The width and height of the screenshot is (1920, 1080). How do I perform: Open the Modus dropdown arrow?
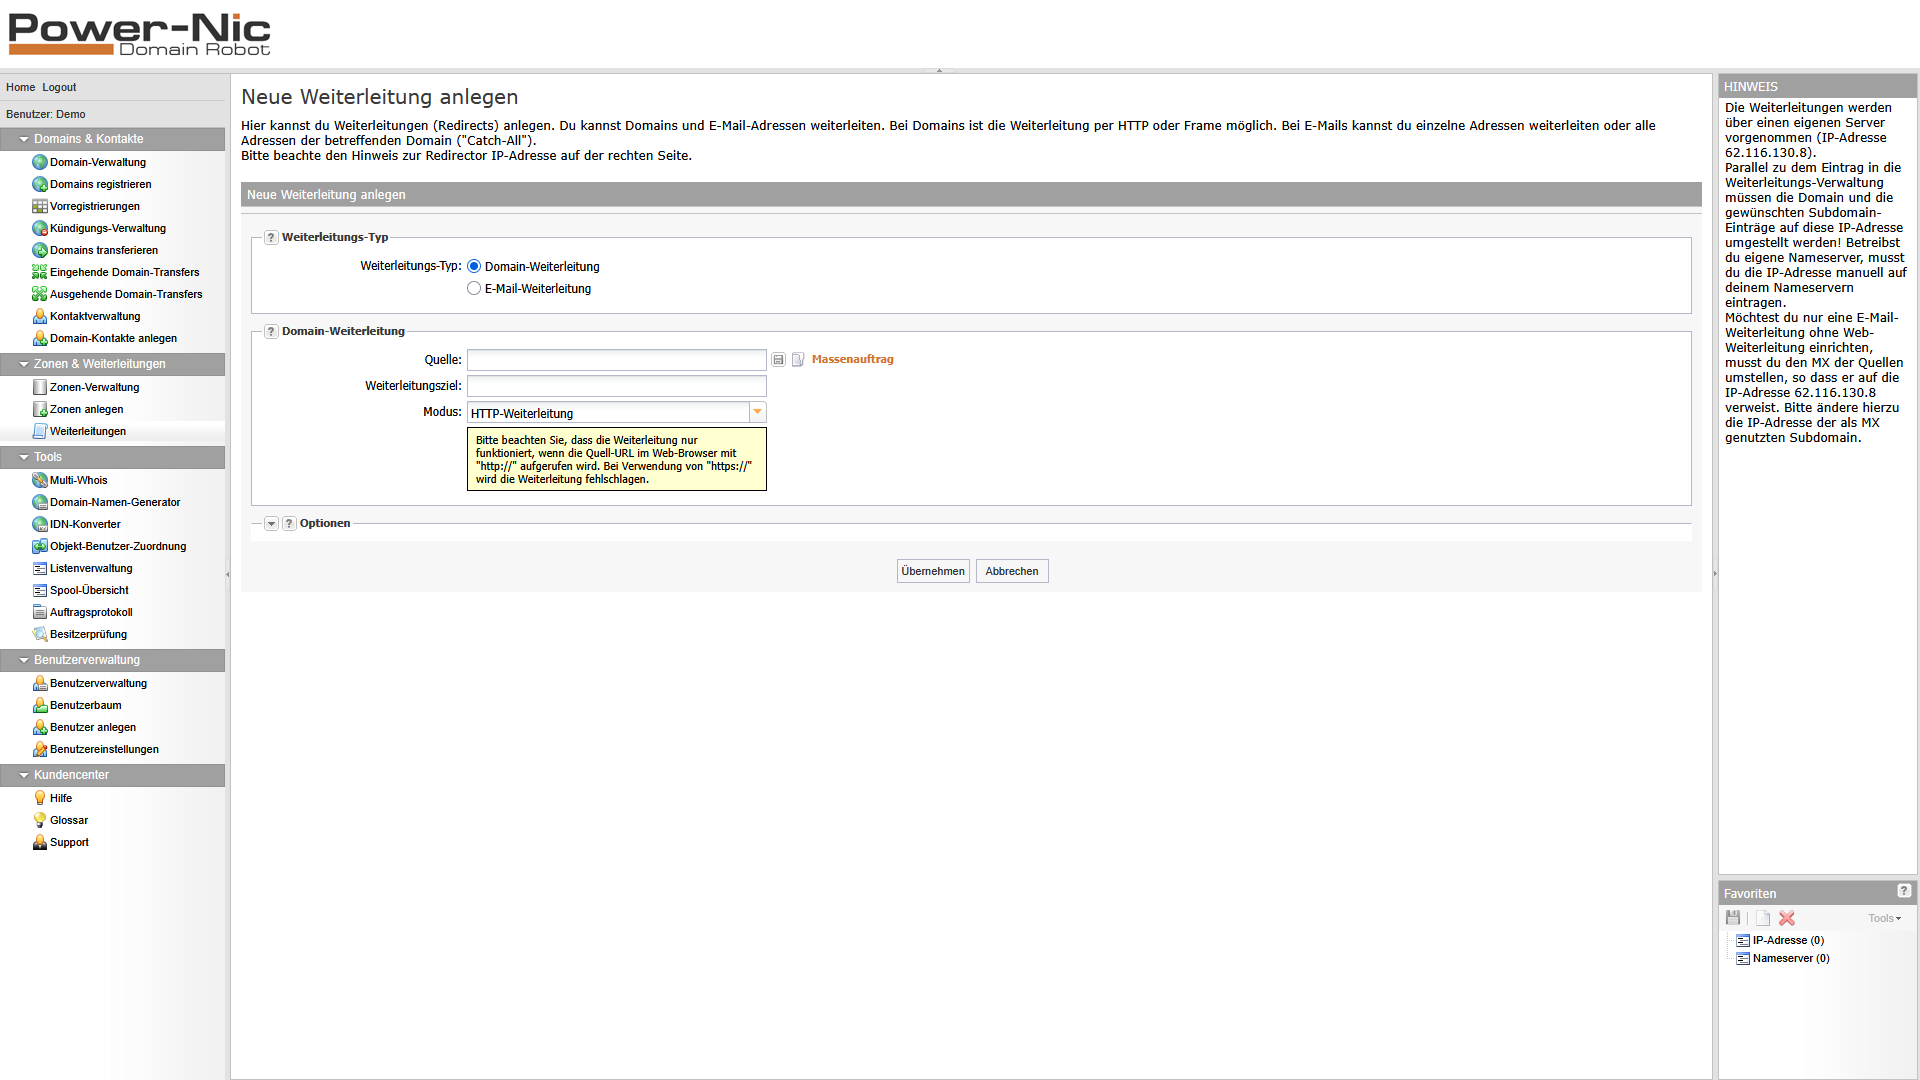point(757,412)
